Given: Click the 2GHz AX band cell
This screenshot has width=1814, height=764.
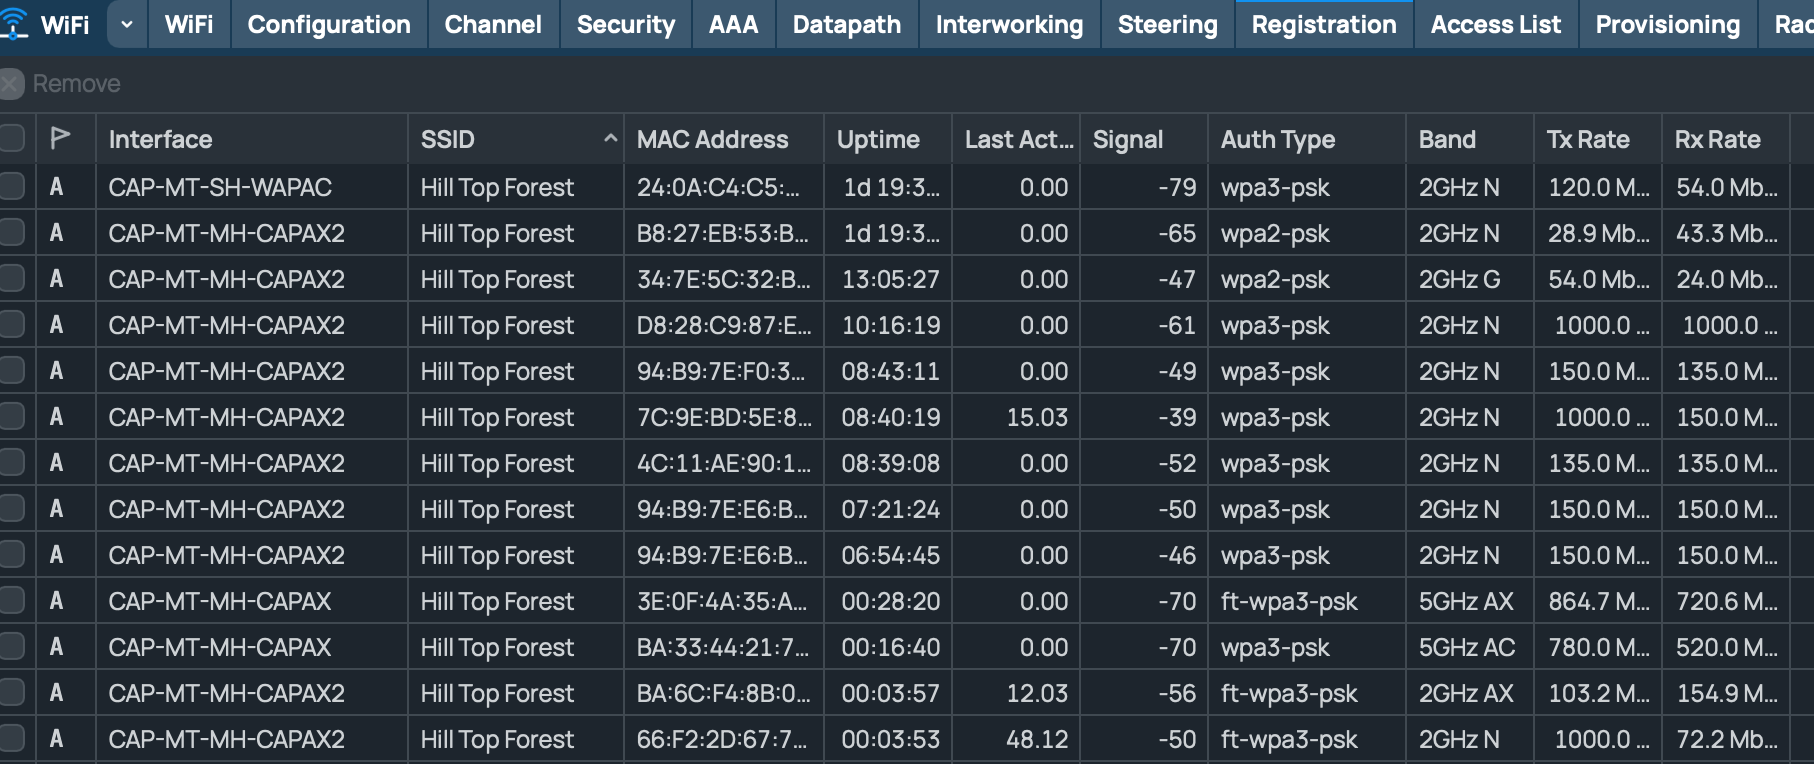Looking at the screenshot, I should pos(1469,693).
